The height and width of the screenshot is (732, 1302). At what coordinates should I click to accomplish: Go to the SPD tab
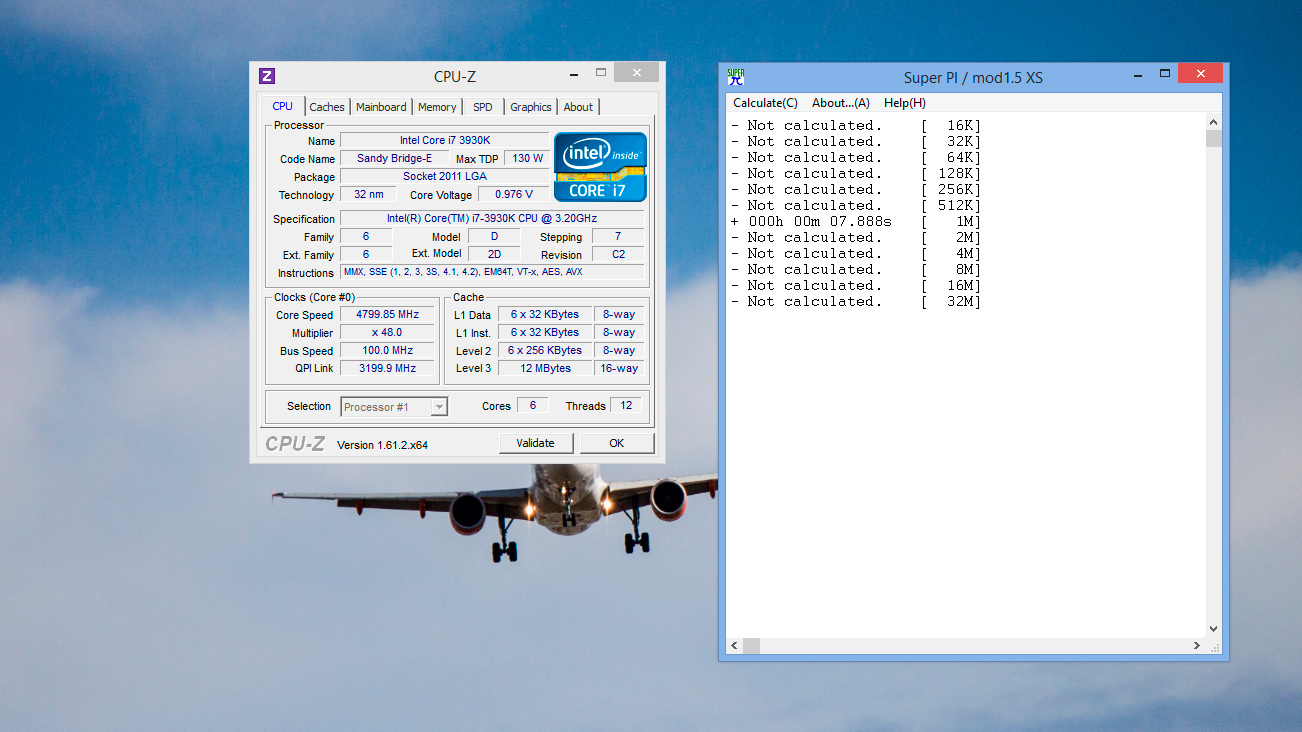coord(483,107)
